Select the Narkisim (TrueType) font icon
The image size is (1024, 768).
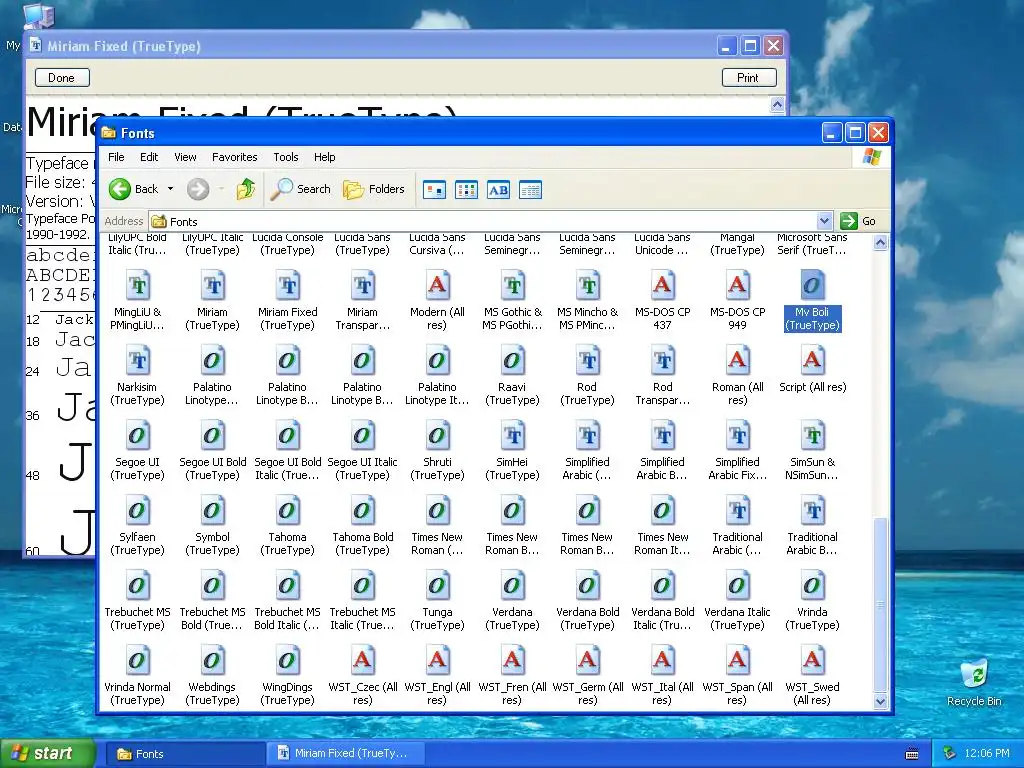tap(137, 361)
